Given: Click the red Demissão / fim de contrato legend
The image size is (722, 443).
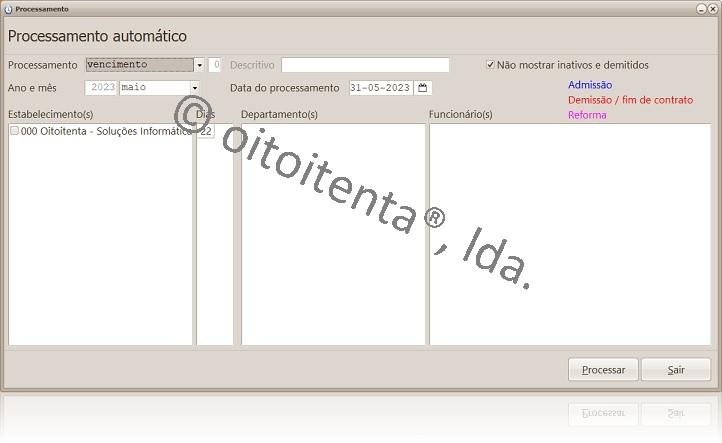Looking at the screenshot, I should tap(630, 100).
